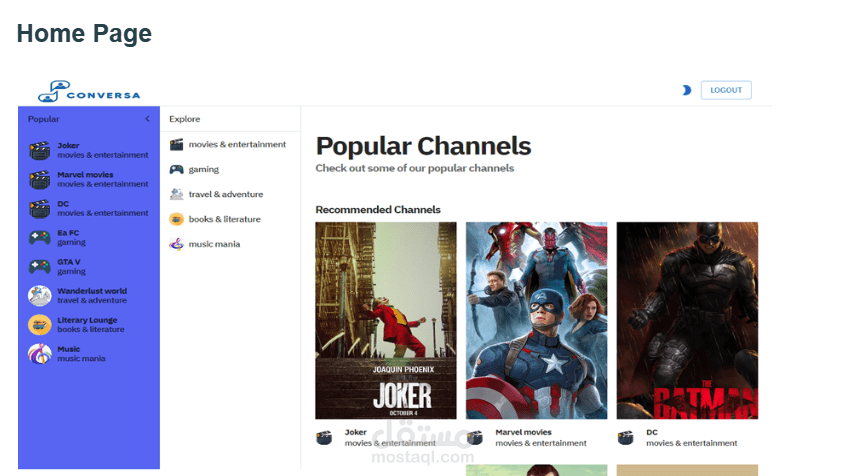The height and width of the screenshot is (476, 846).
Task: Click the Popular Channels heading
Action: coord(424,146)
